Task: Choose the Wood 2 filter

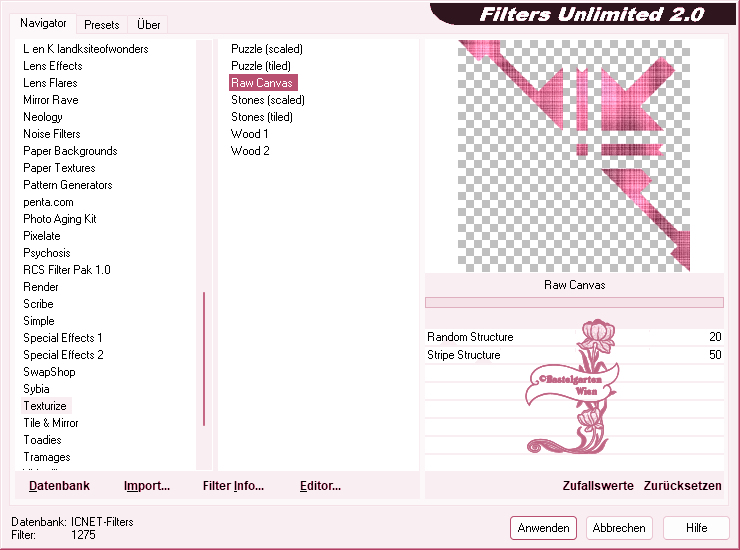Action: [x=250, y=151]
